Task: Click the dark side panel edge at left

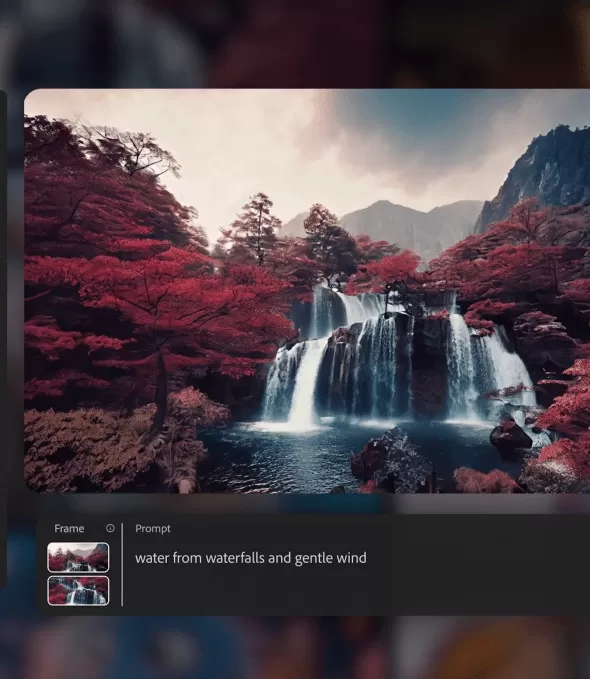Action: point(3,340)
